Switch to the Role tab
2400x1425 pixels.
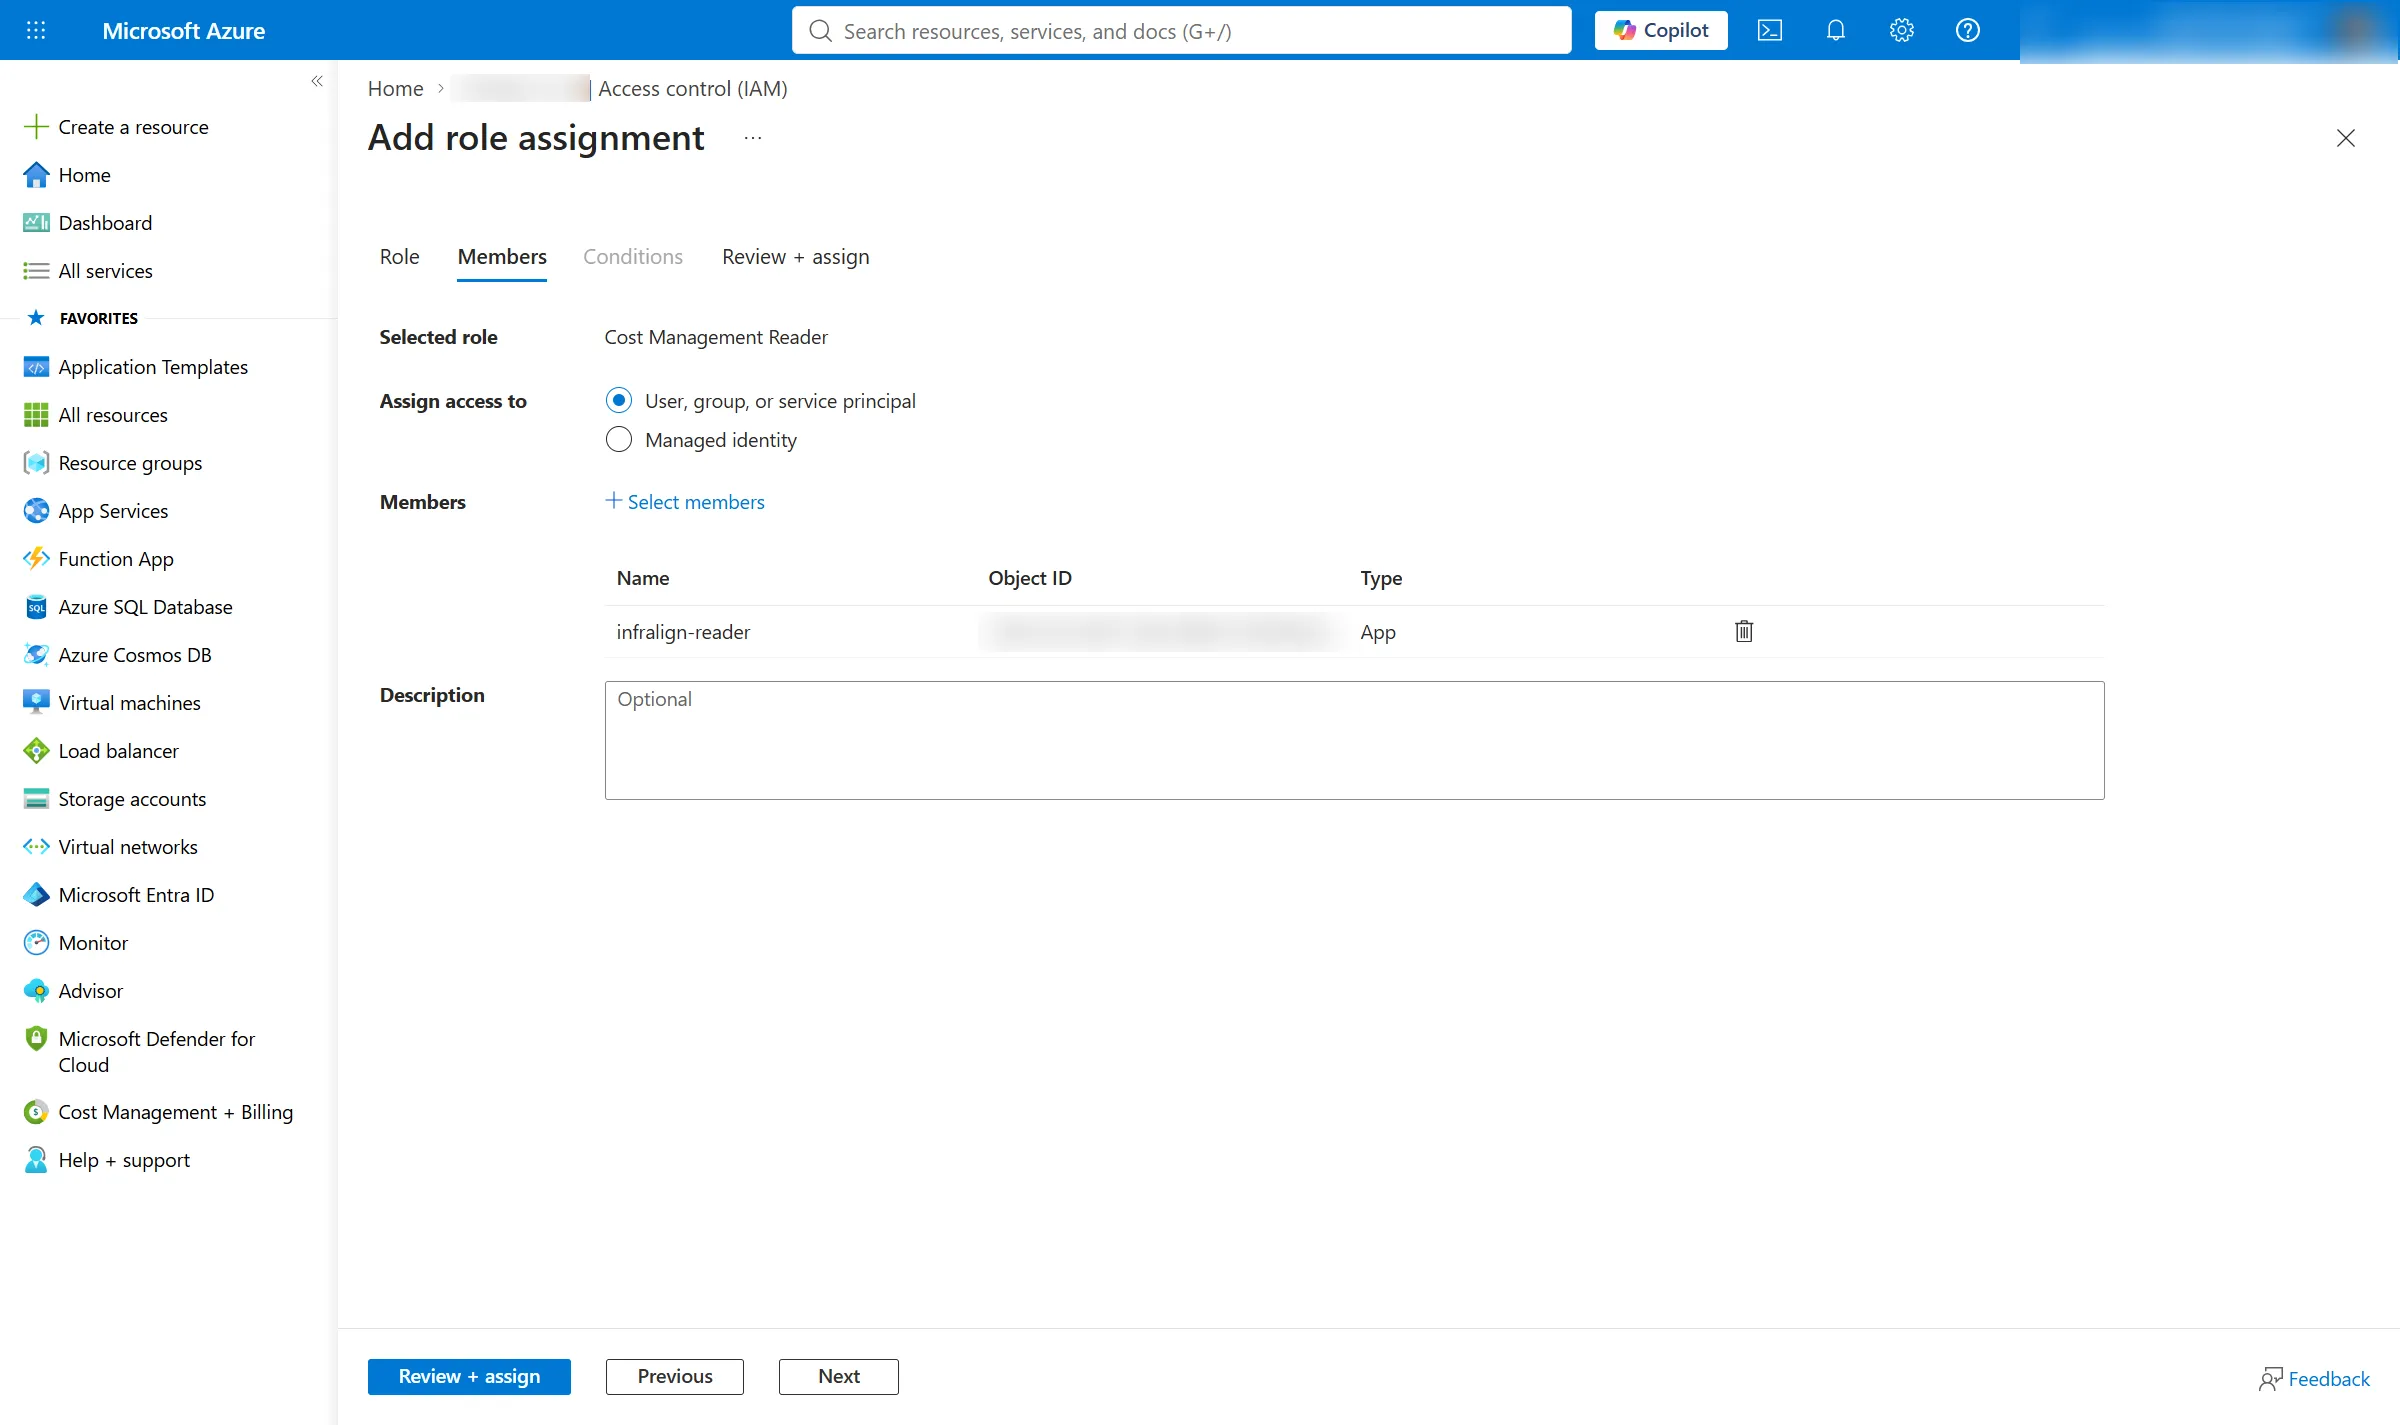(399, 257)
